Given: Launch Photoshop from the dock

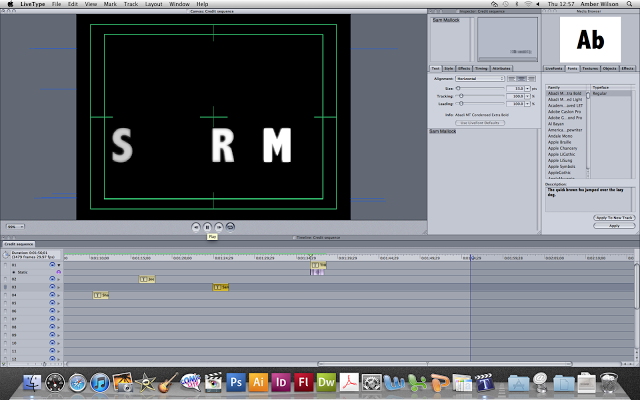Looking at the screenshot, I should point(236,382).
